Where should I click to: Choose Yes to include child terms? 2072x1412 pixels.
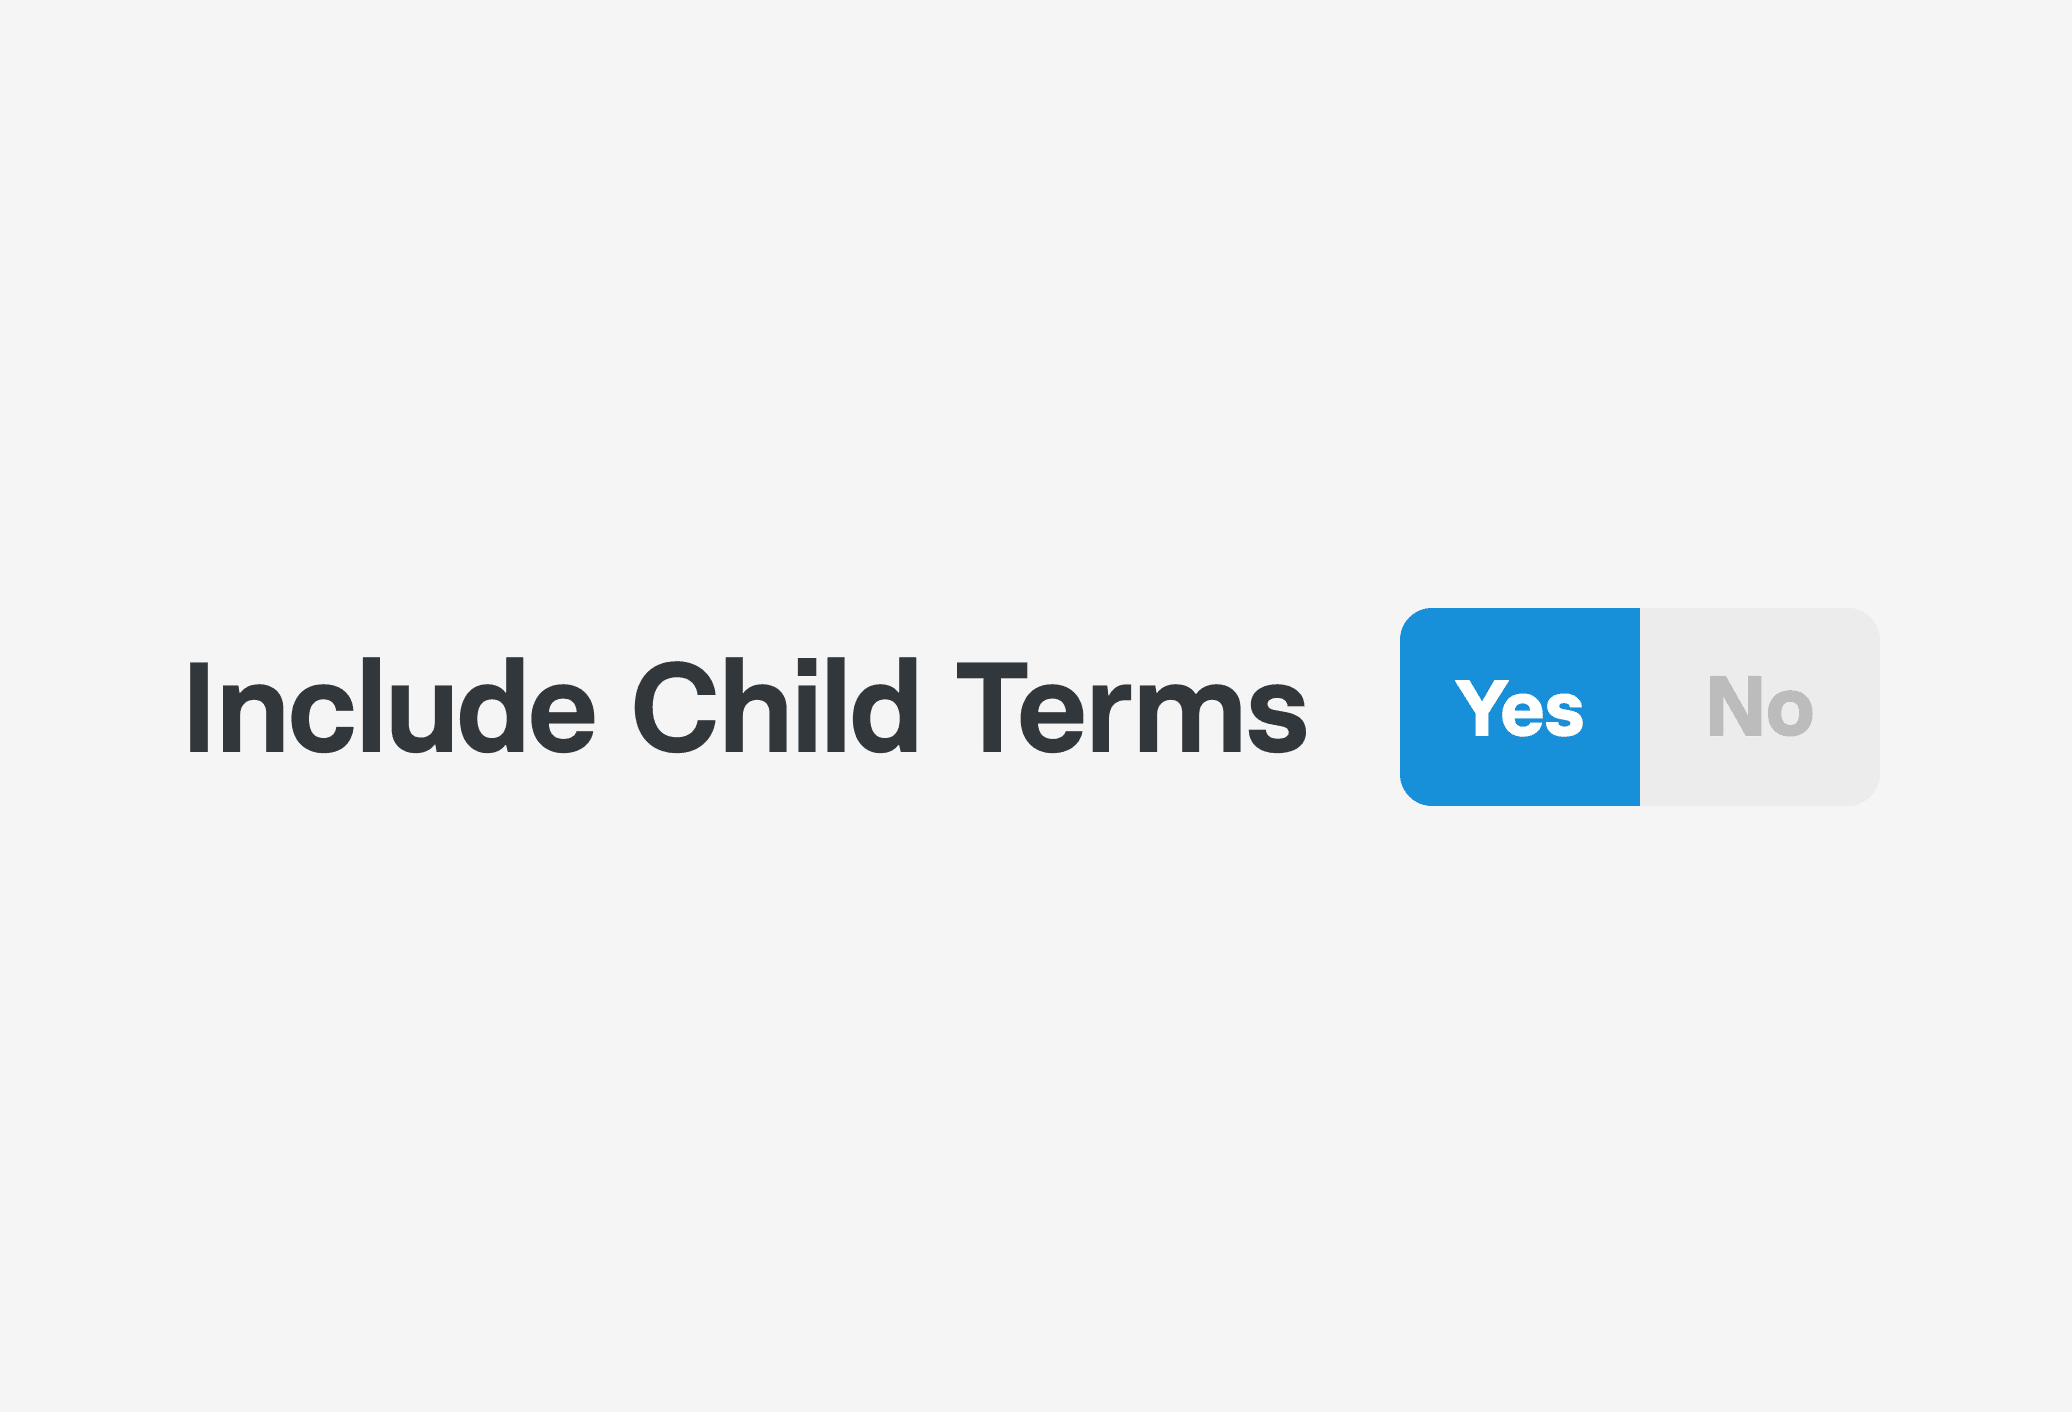1519,707
